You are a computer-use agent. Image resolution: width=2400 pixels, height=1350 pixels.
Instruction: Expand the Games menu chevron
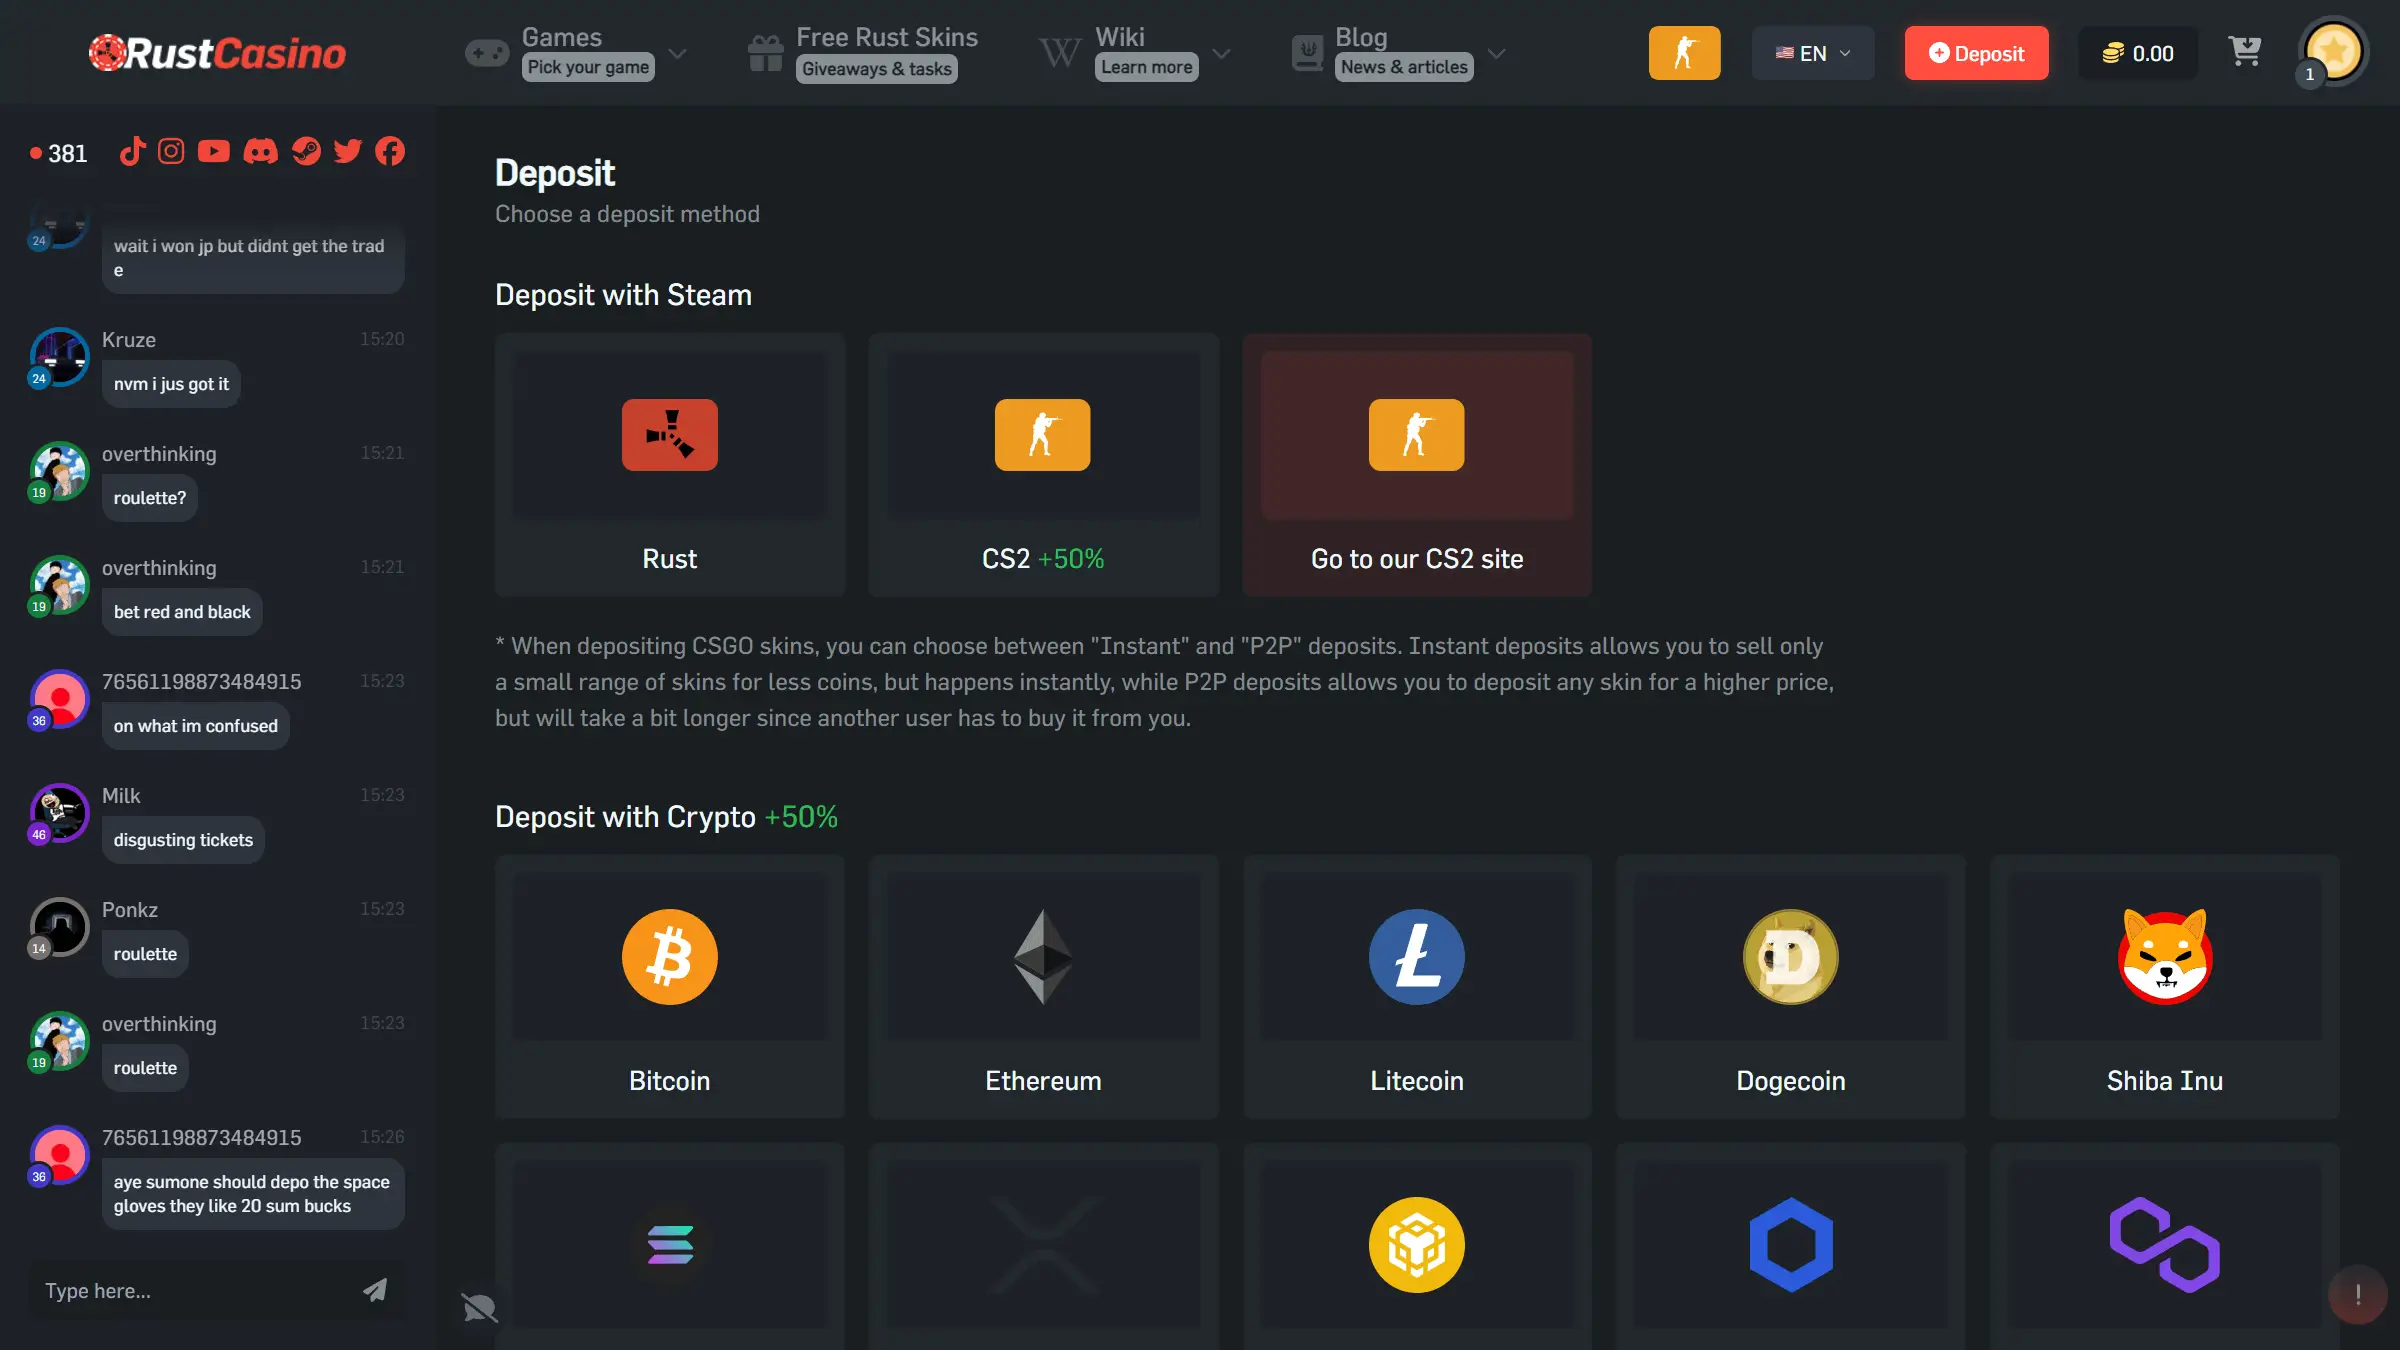(678, 53)
